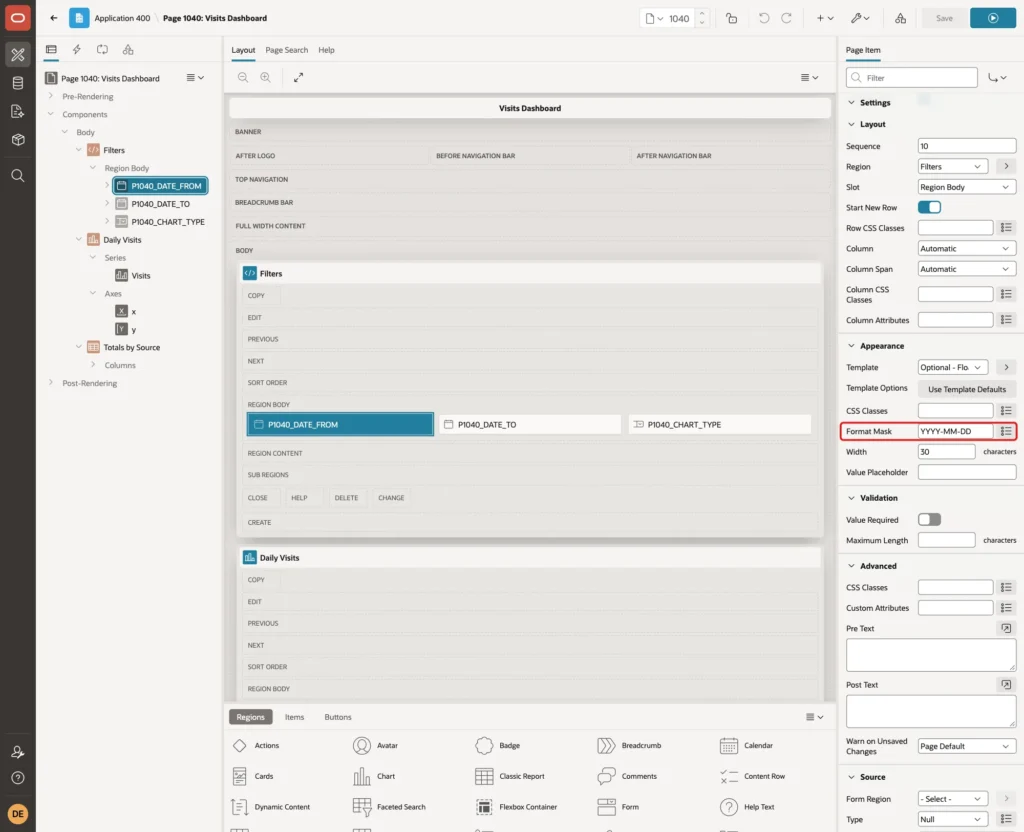This screenshot has width=1024, height=832.
Task: Open the search magnifier in the left sidebar
Action: [18, 175]
